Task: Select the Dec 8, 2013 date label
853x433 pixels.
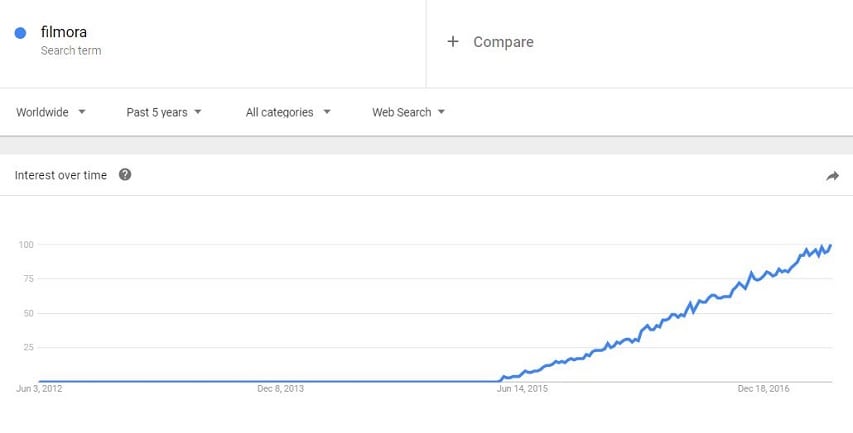Action: [280, 389]
